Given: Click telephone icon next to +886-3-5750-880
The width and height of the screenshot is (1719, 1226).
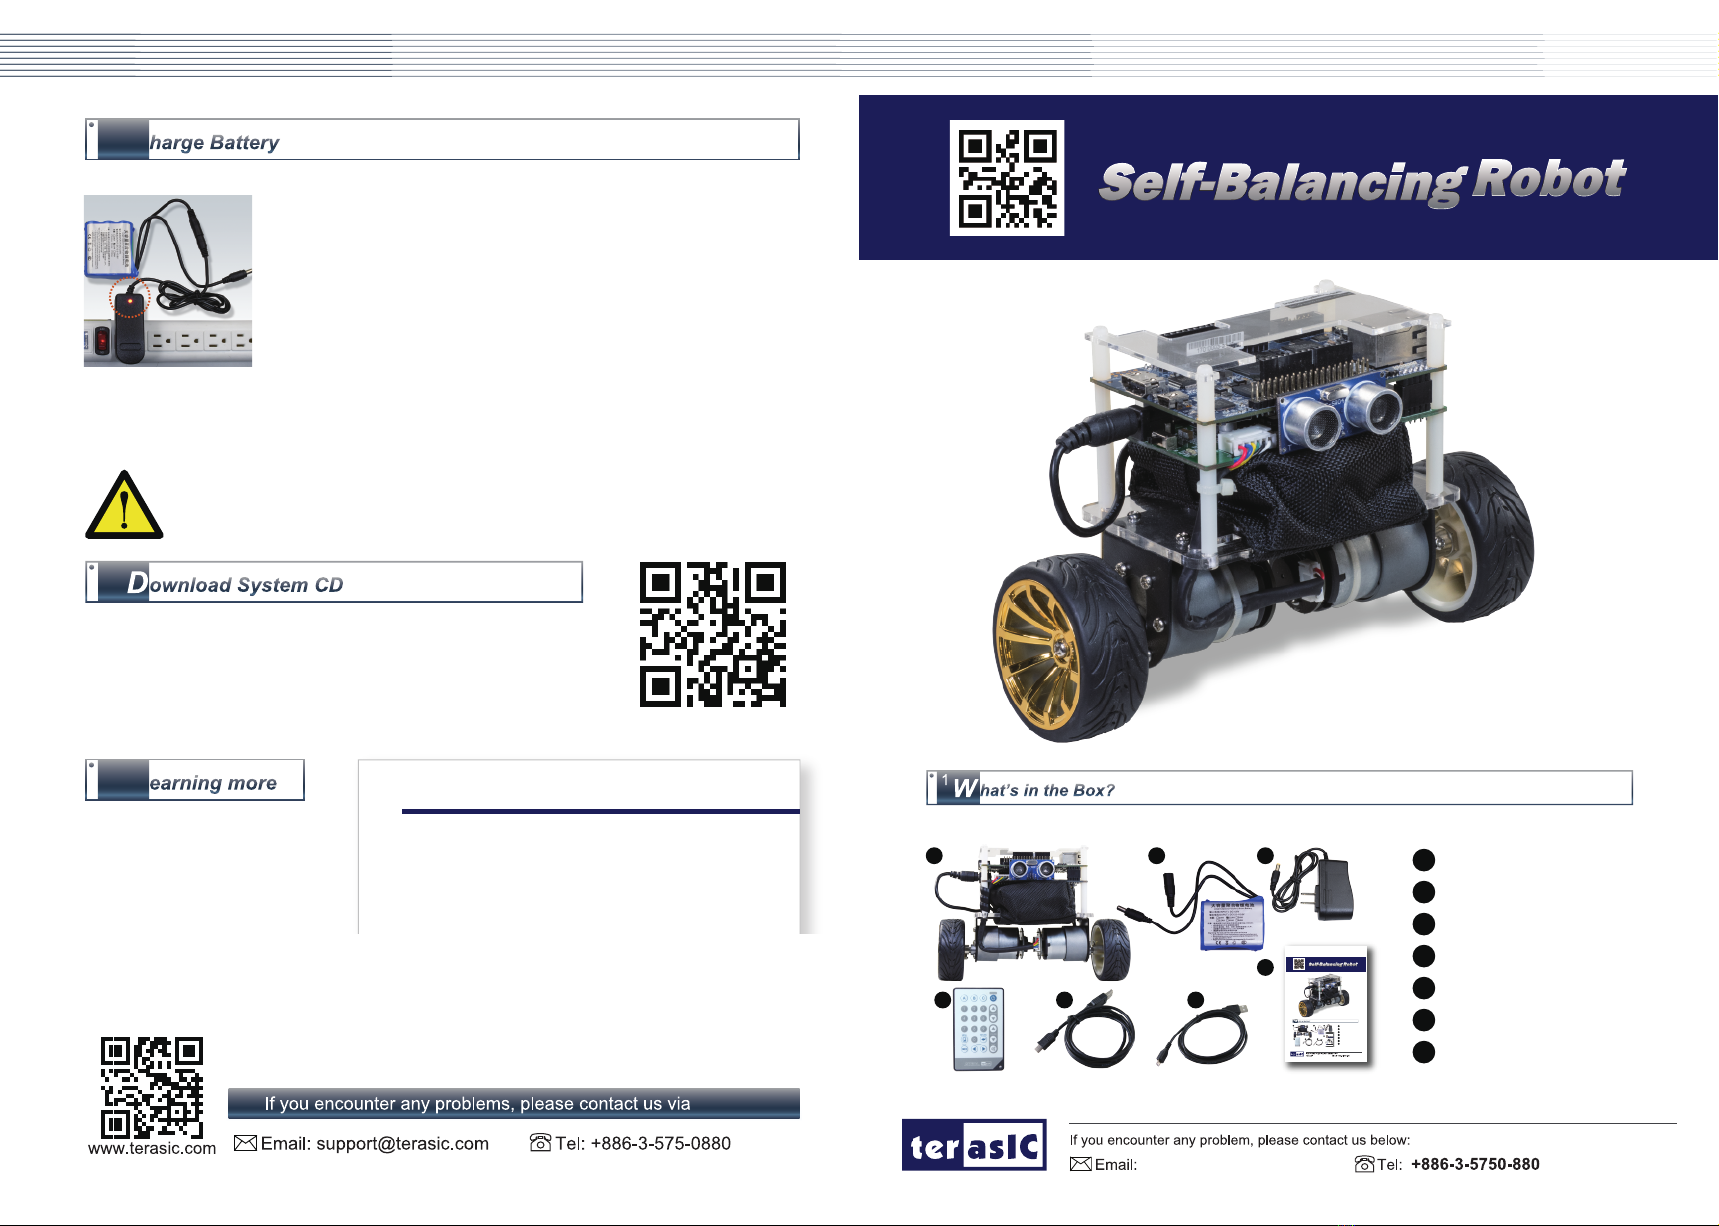Looking at the screenshot, I should (1364, 1164).
